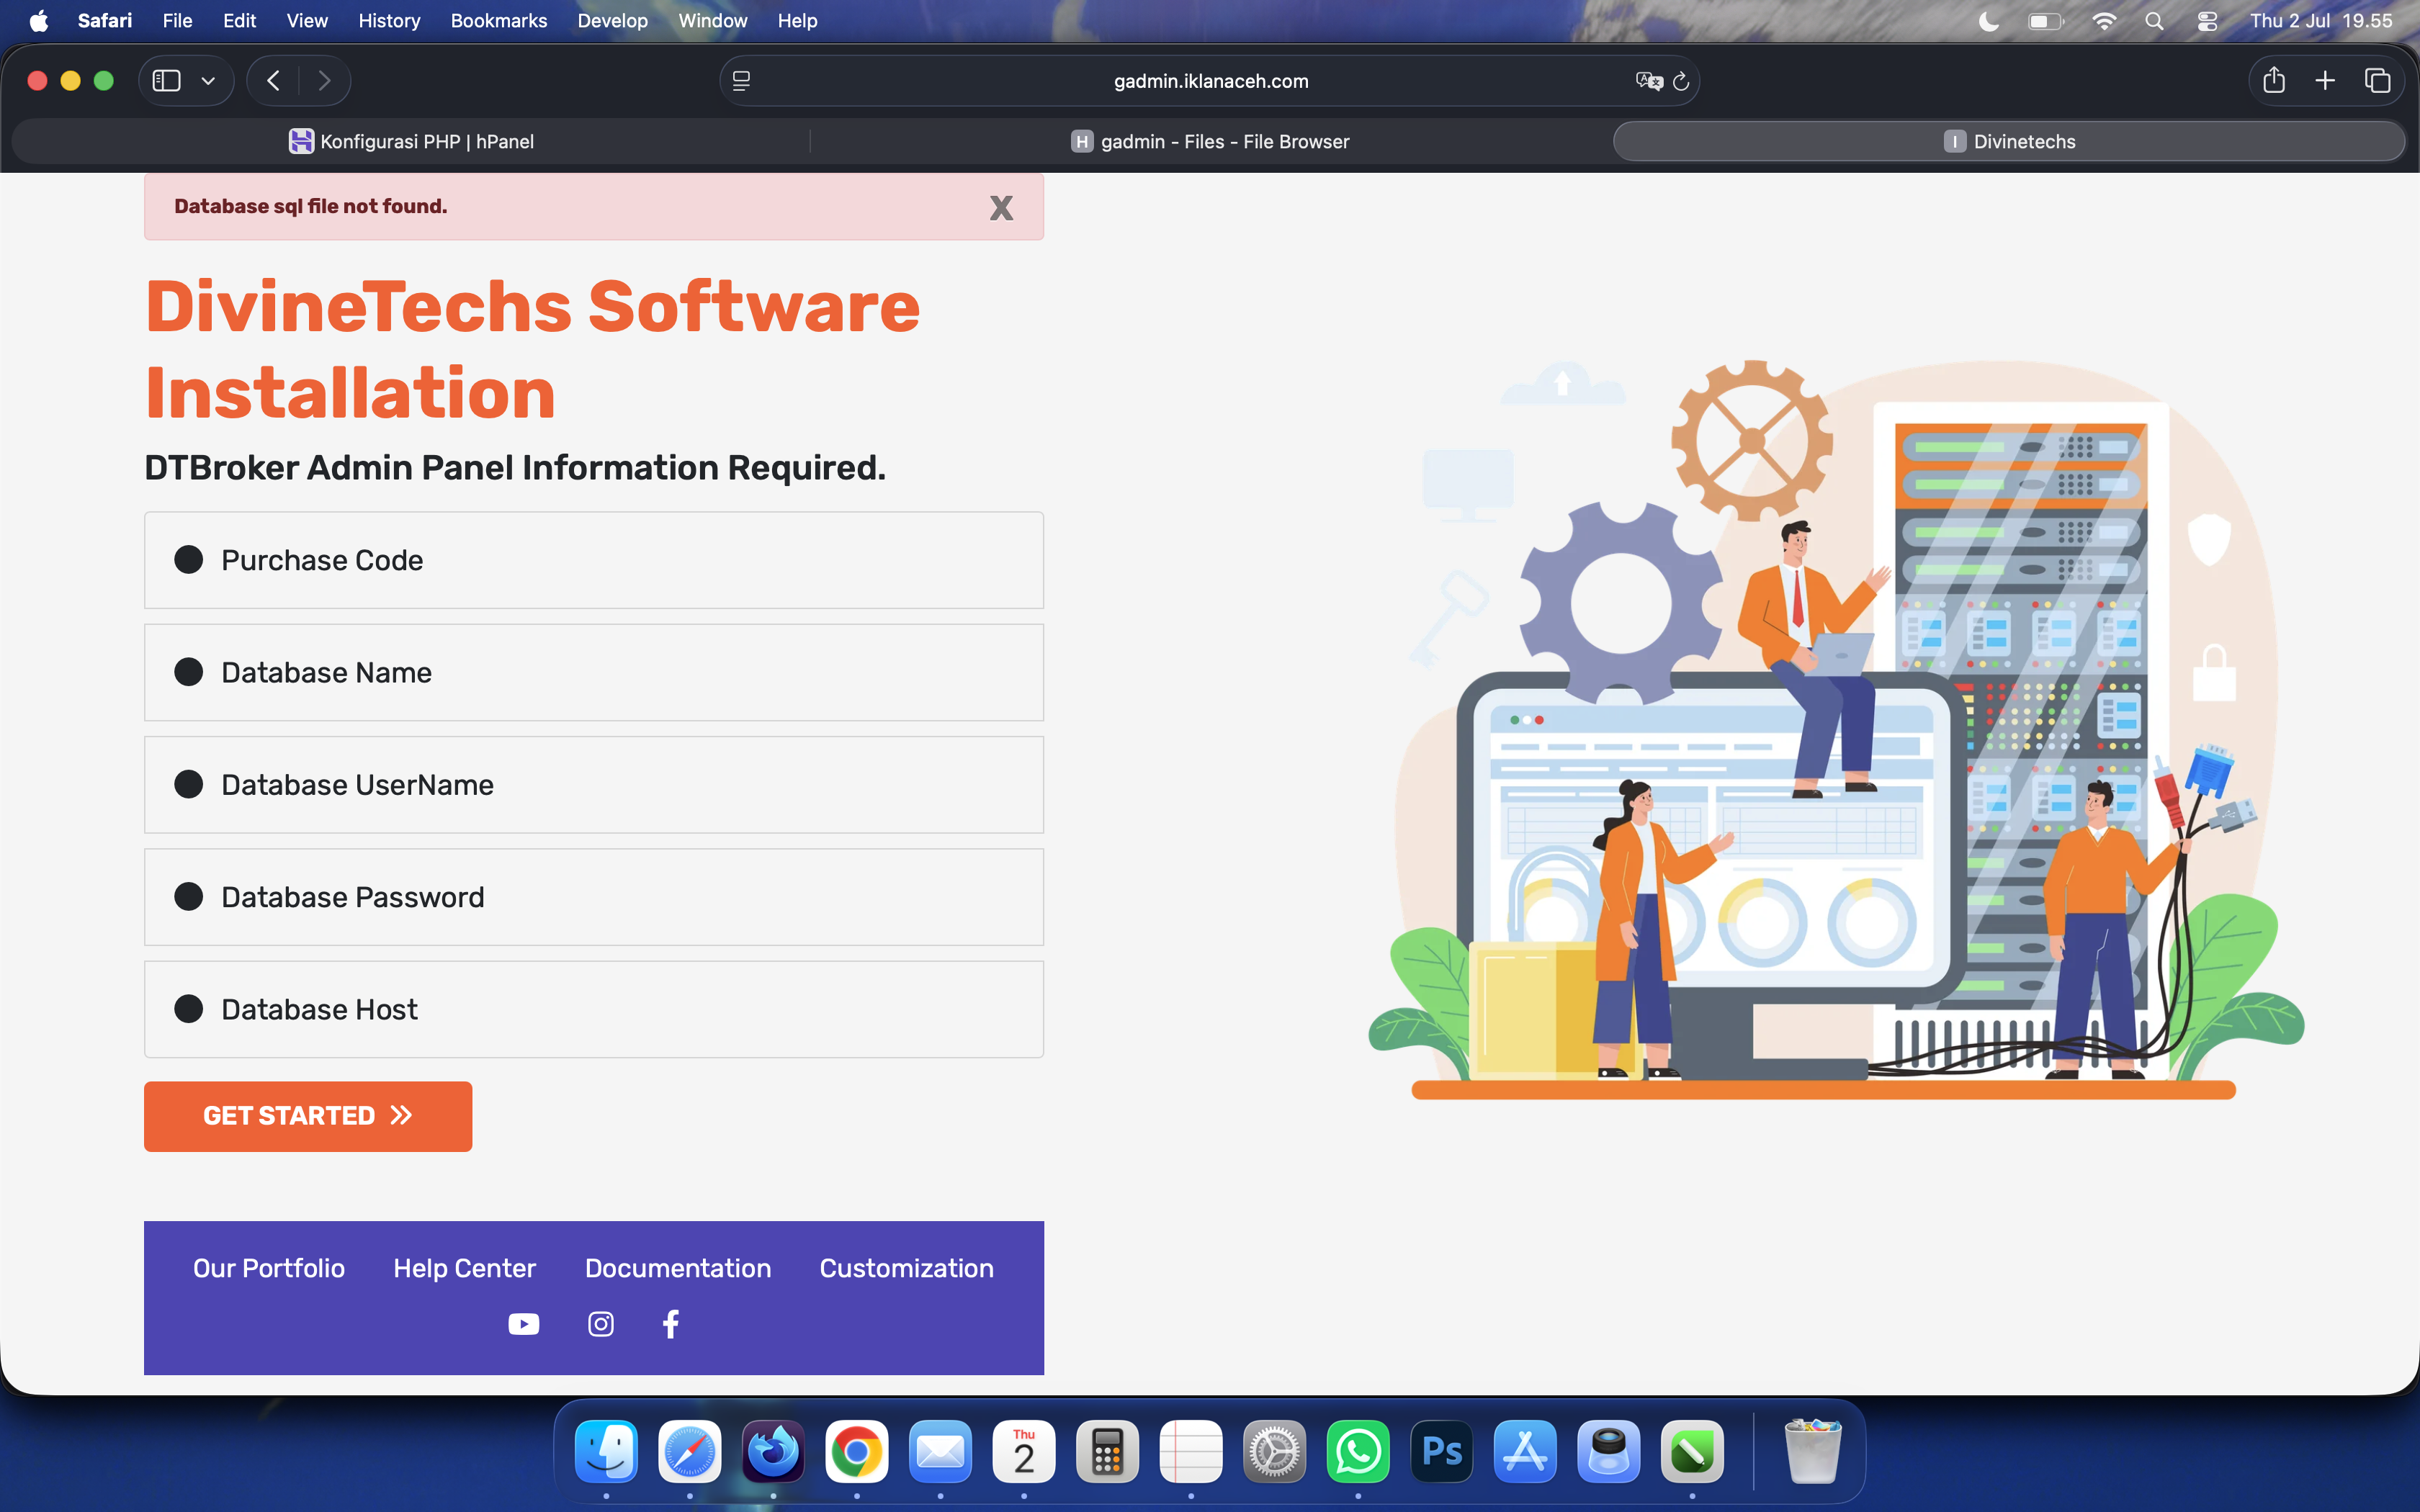Focus the Database Host field
Image resolution: width=2420 pixels, height=1512 pixels.
tap(594, 1009)
